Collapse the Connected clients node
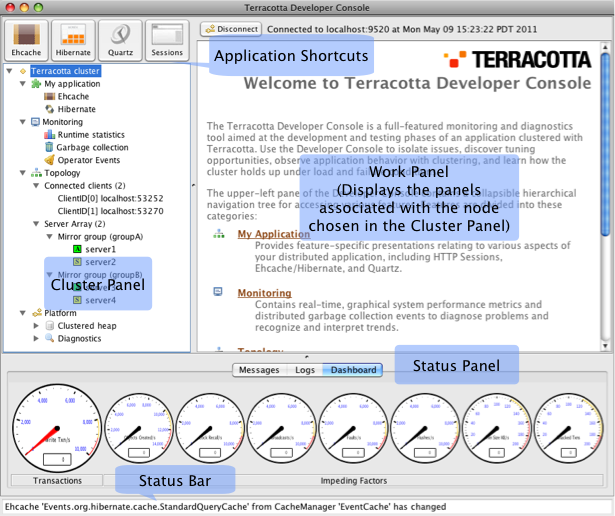 coord(36,185)
